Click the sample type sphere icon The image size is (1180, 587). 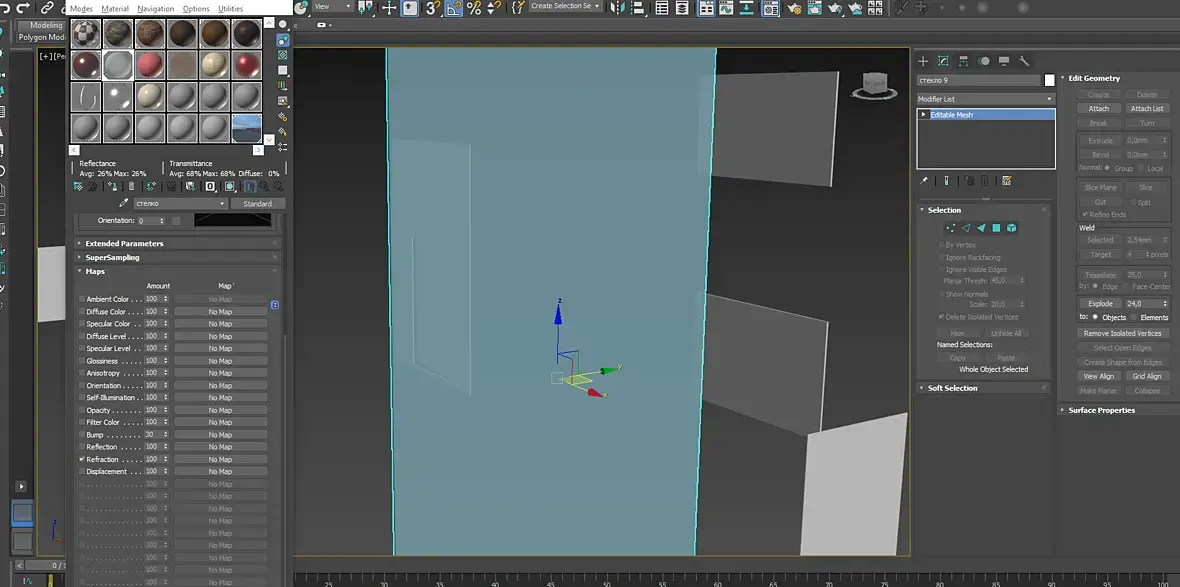(x=283, y=25)
